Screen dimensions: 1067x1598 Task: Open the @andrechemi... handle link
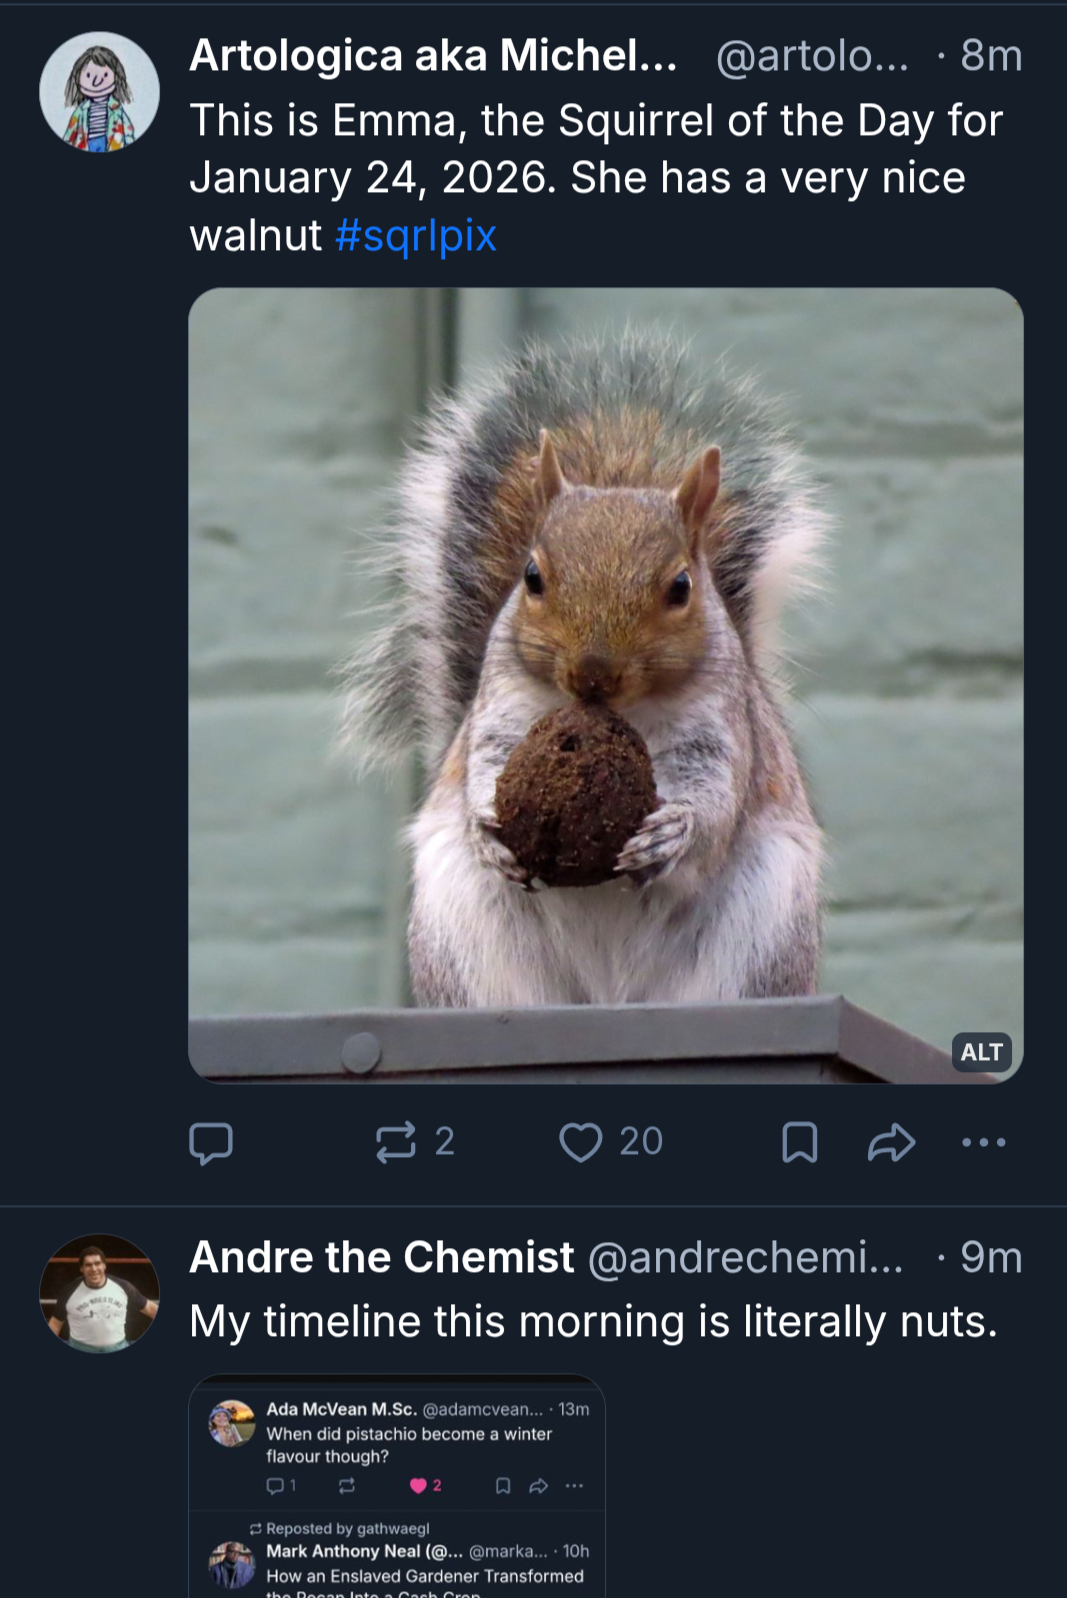(745, 1258)
